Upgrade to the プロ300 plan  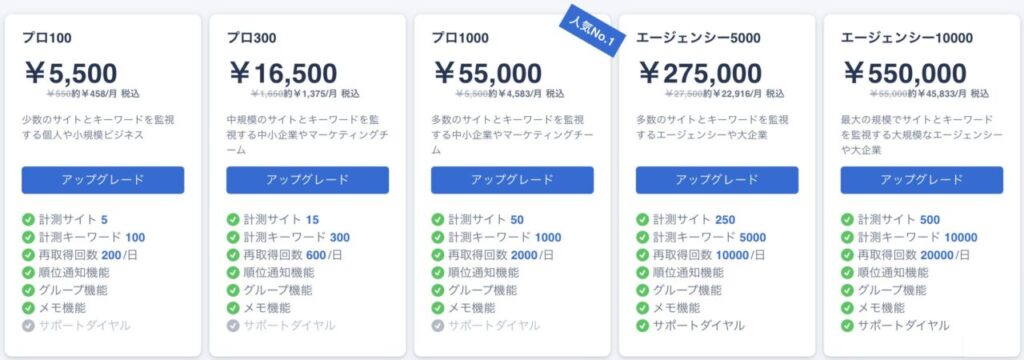point(308,180)
